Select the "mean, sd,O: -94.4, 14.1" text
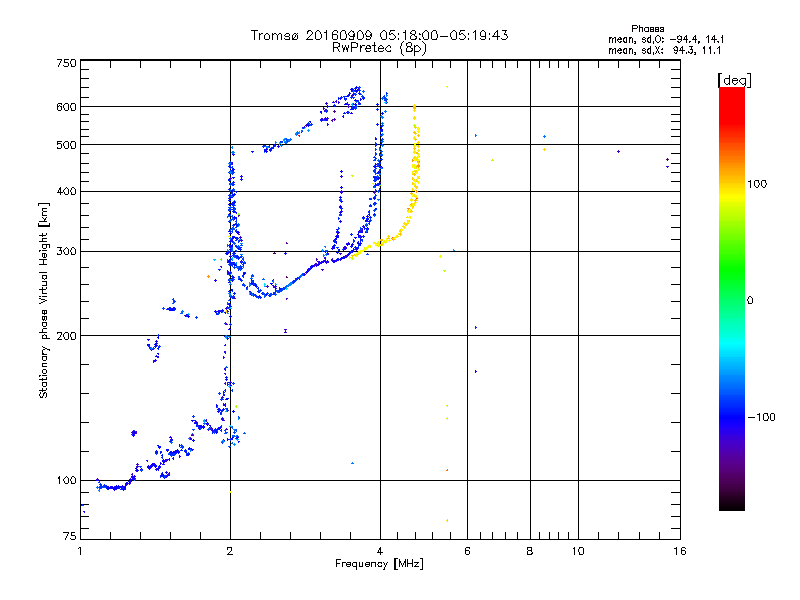Screen dimensions: 800x600 pyautogui.click(x=666, y=39)
